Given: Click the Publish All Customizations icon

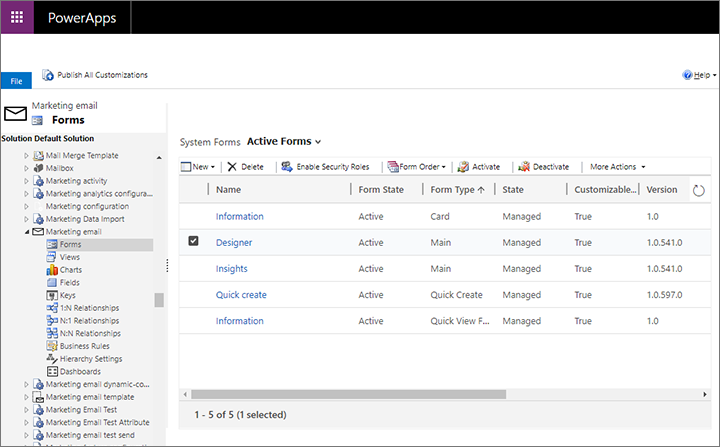Looking at the screenshot, I should pyautogui.click(x=48, y=75).
